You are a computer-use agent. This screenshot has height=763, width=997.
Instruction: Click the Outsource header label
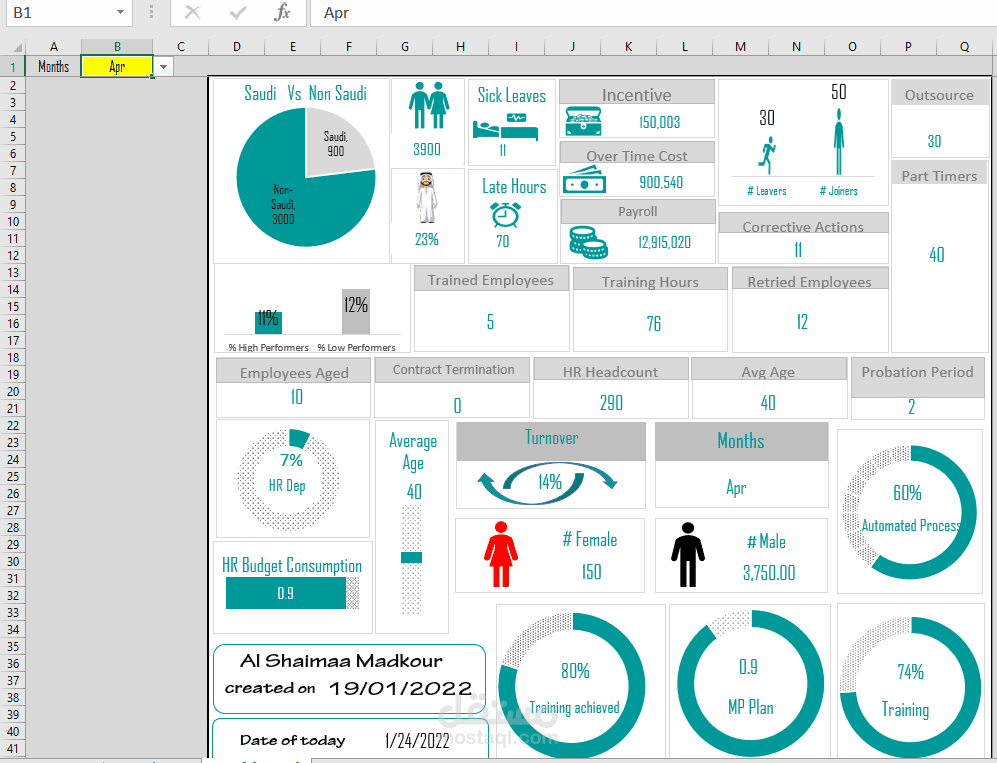point(939,95)
